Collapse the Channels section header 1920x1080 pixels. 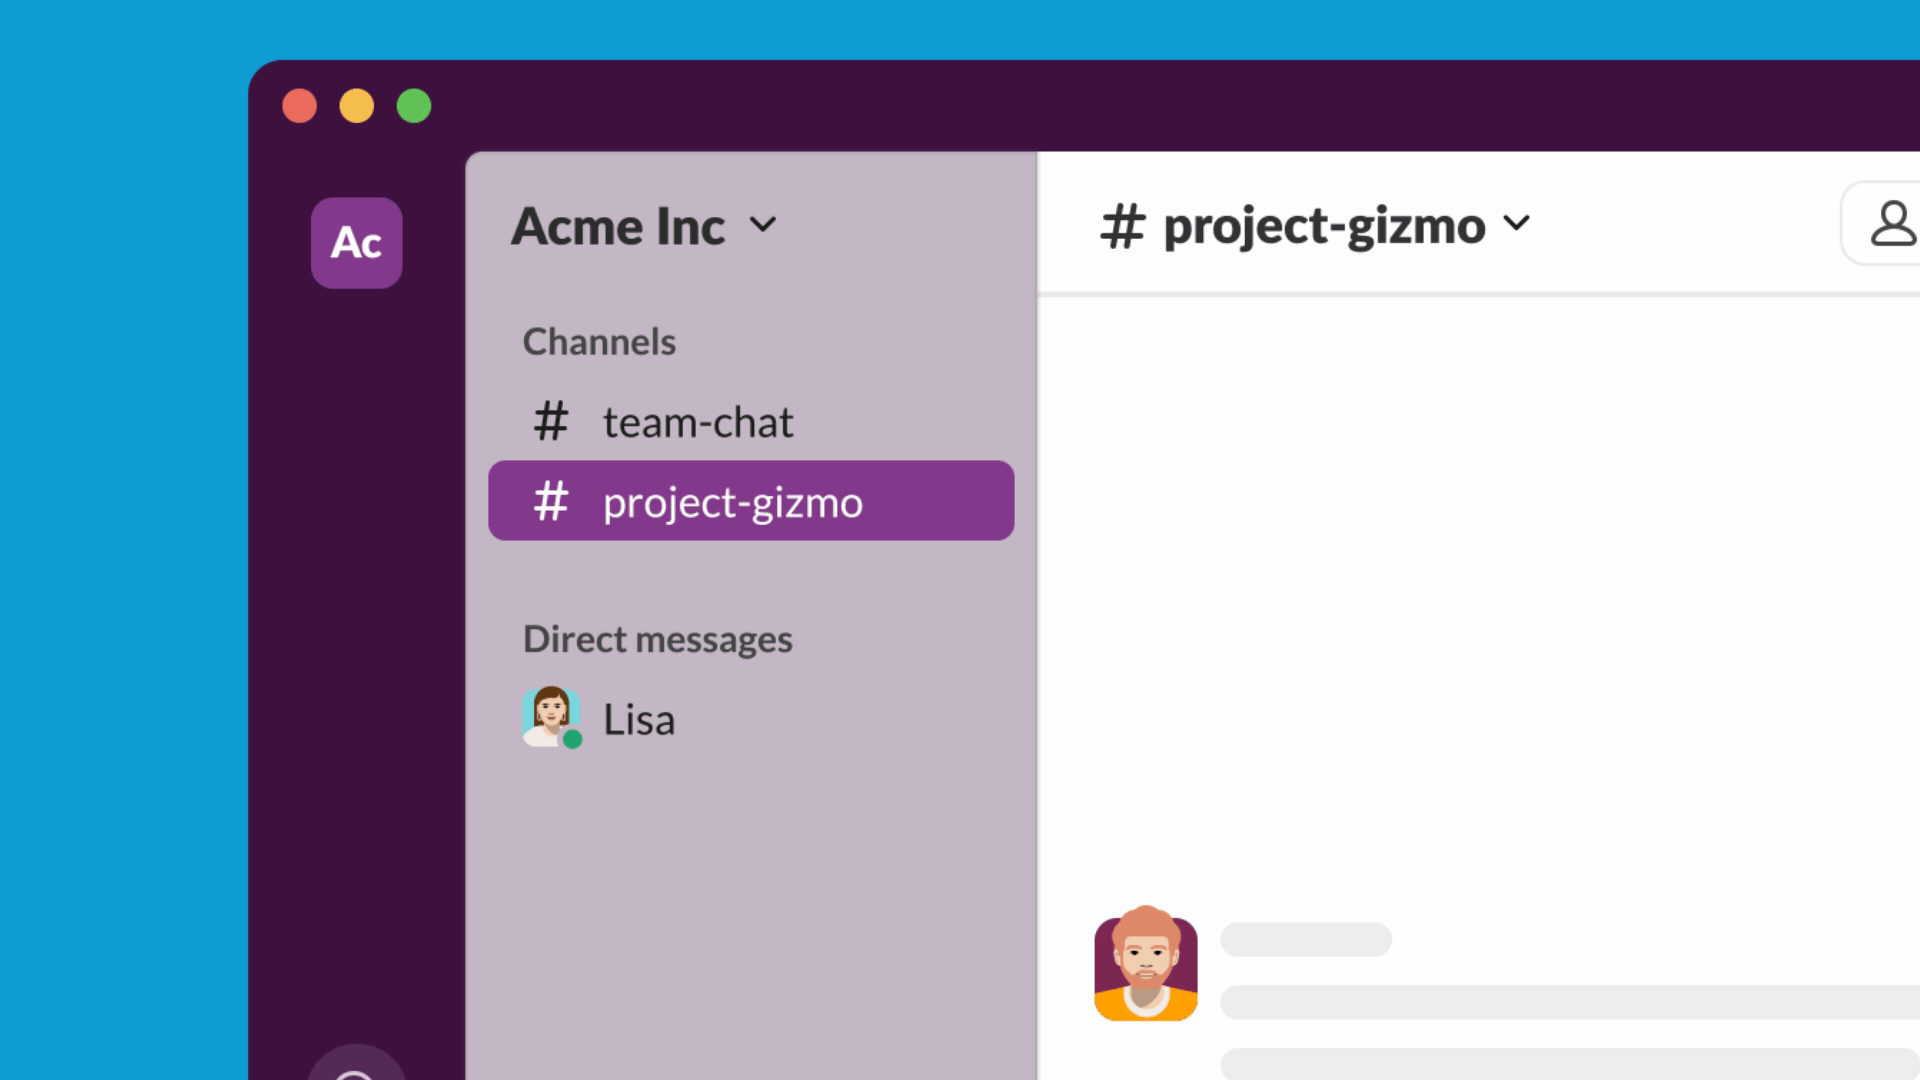[599, 342]
